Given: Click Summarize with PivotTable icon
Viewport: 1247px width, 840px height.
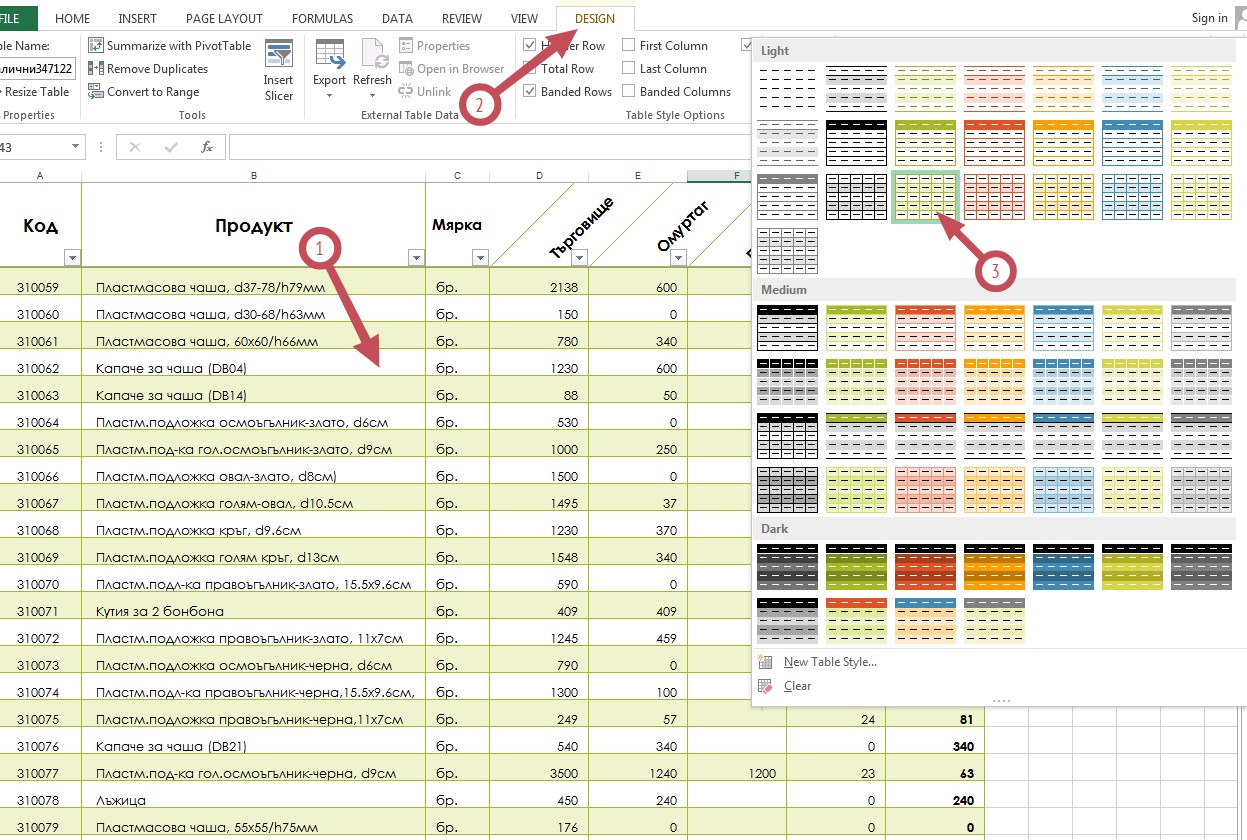Looking at the screenshot, I should (96, 45).
